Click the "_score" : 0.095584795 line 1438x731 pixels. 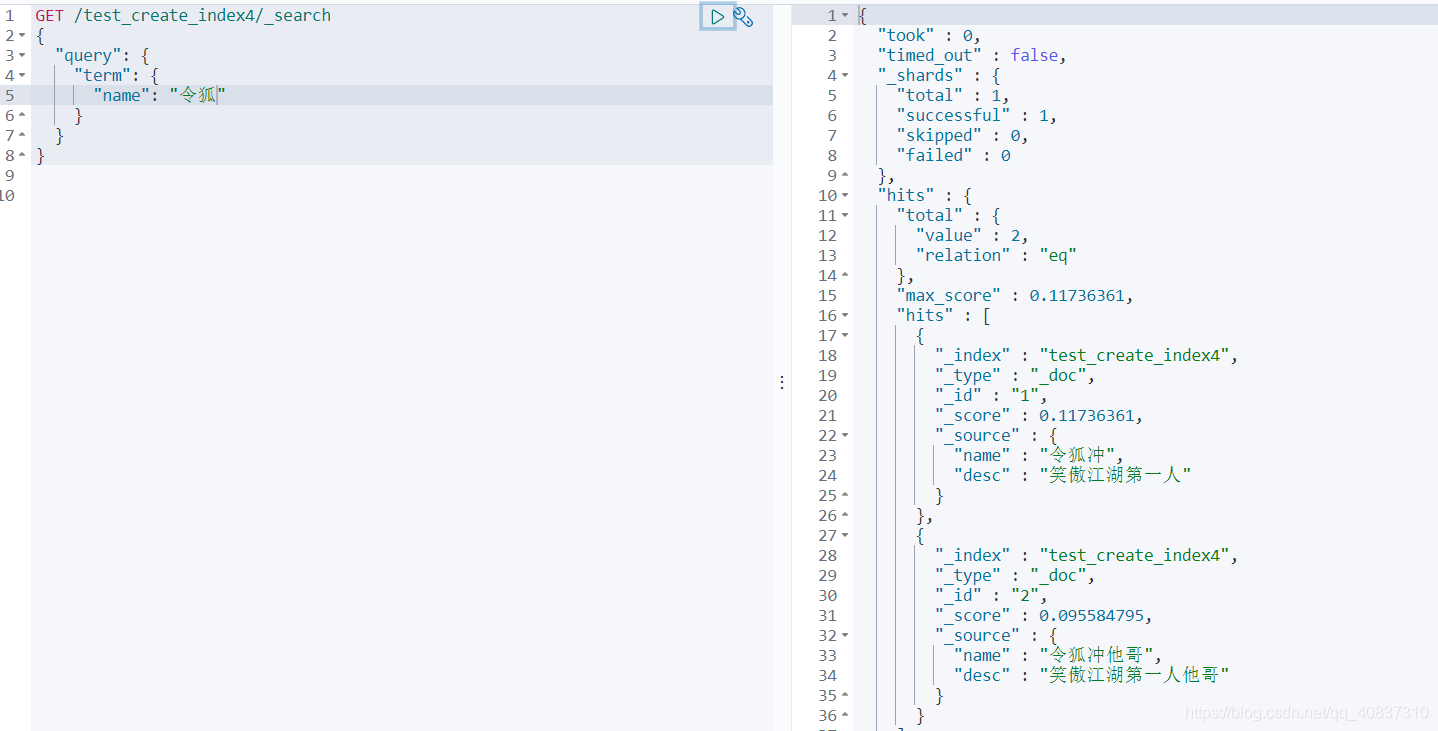pyautogui.click(x=1044, y=616)
